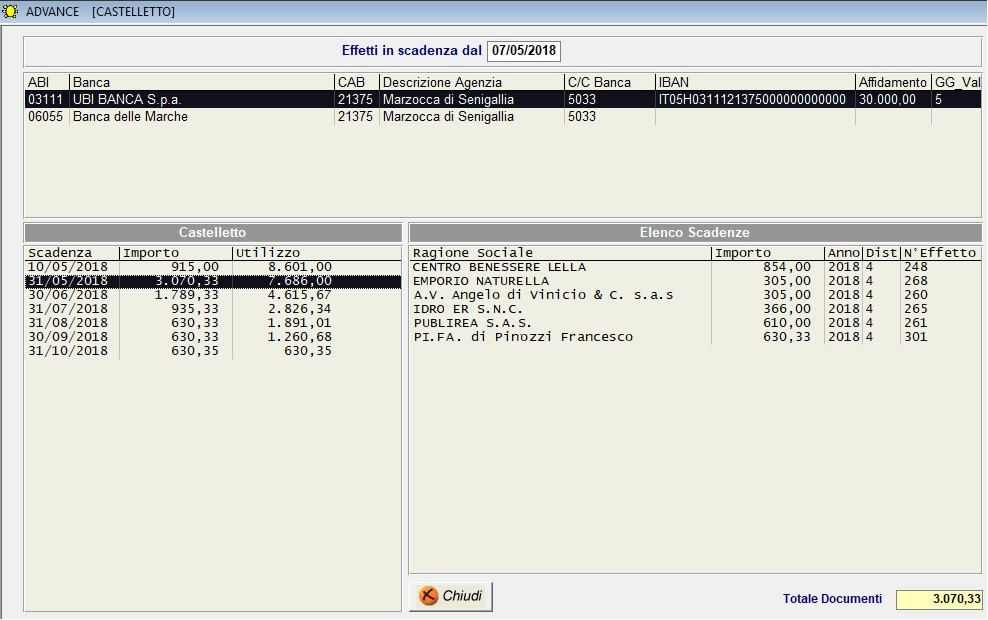Click effetto number 248

916,267
